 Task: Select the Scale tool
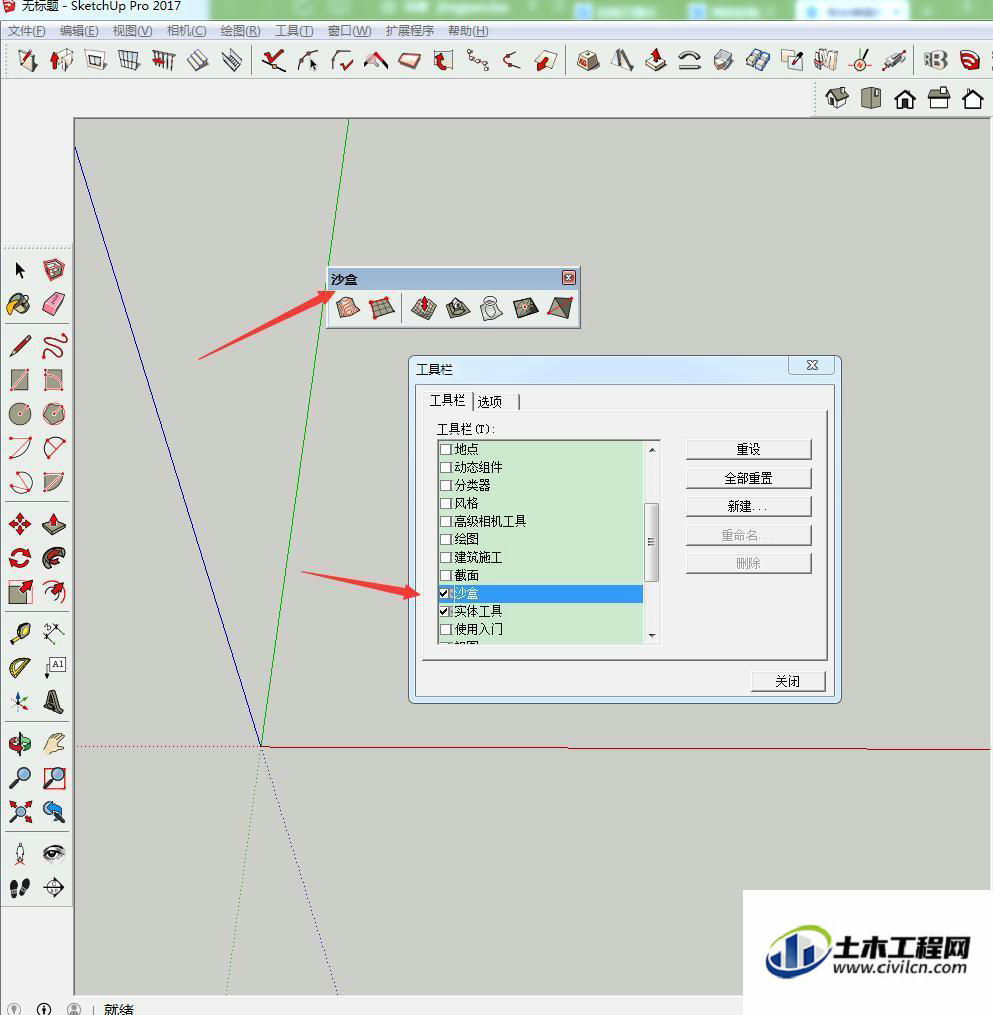[20, 592]
